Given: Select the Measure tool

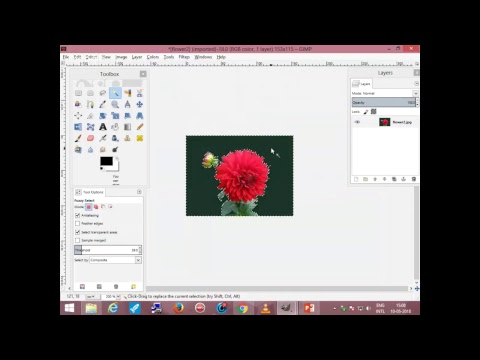Looking at the screenshot, I should (x=127, y=104).
